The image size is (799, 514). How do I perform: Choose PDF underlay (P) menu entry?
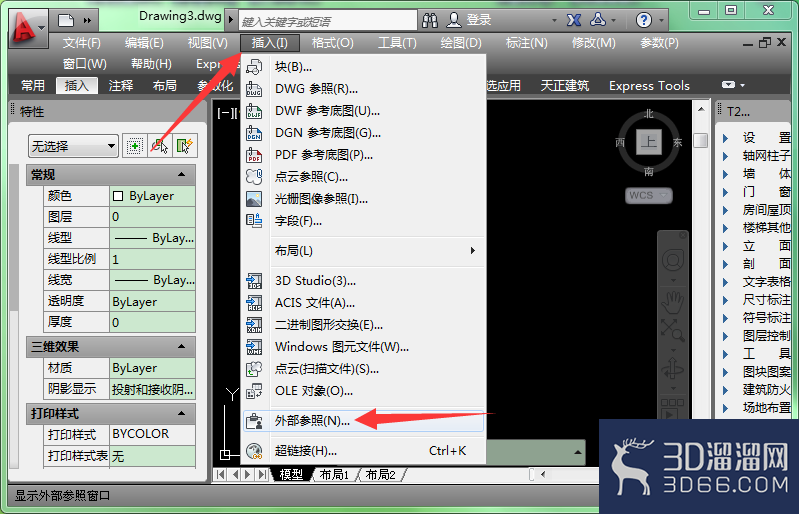pyautogui.click(x=363, y=155)
